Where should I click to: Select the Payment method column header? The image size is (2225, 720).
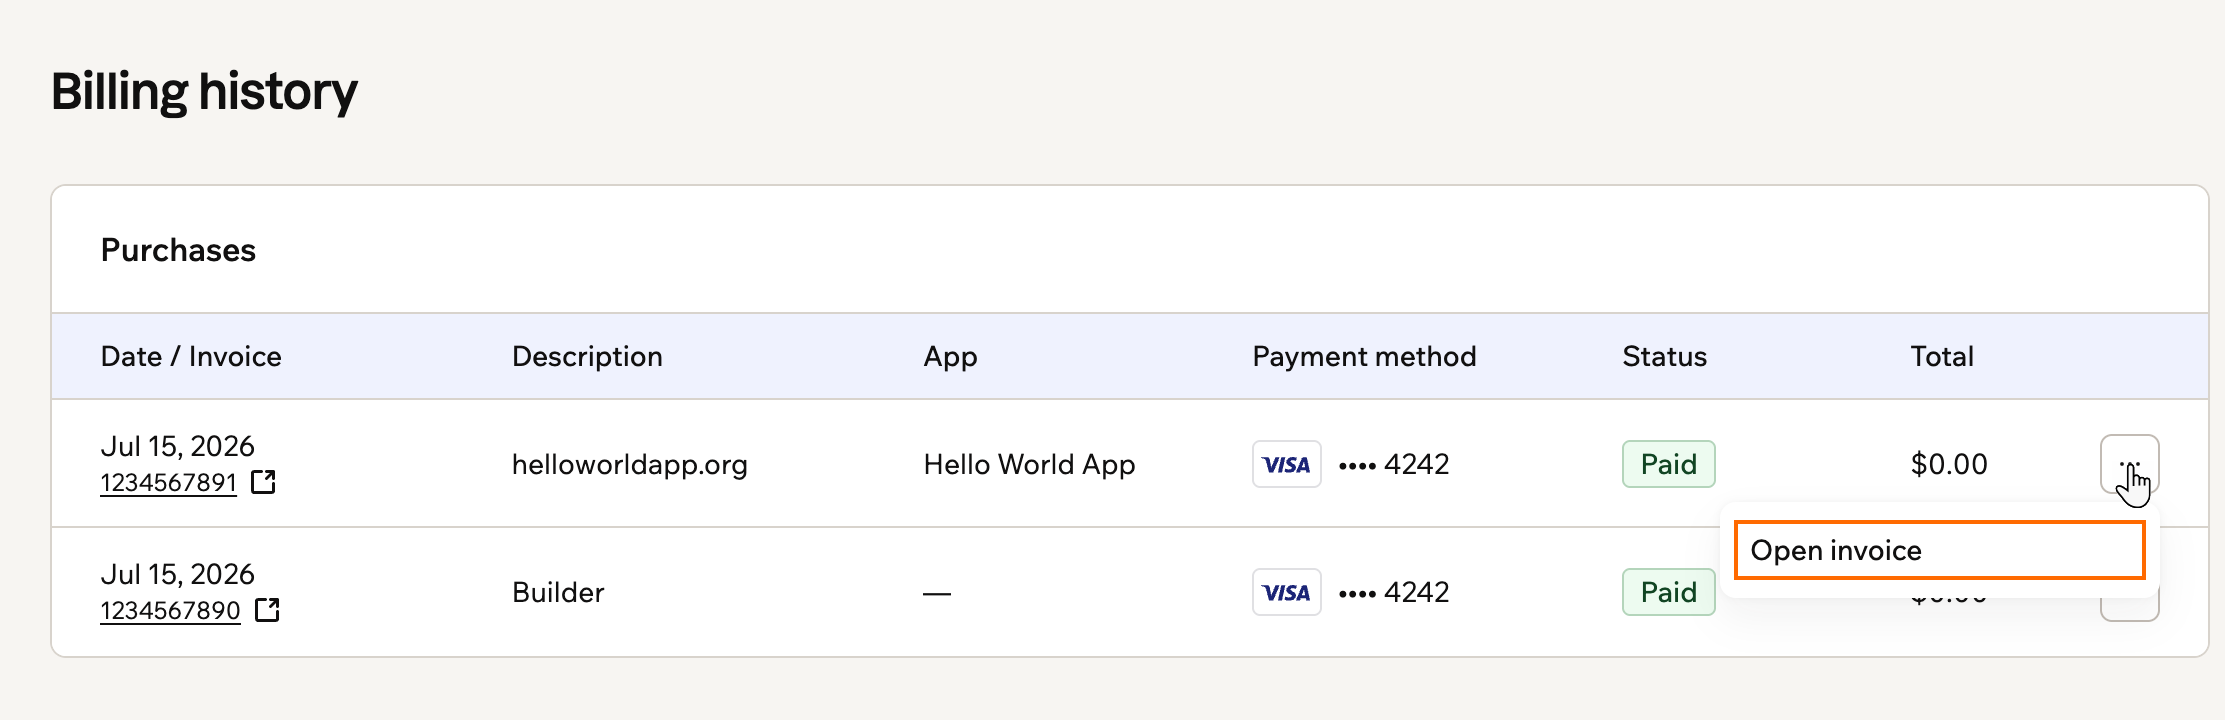pyautogui.click(x=1364, y=357)
